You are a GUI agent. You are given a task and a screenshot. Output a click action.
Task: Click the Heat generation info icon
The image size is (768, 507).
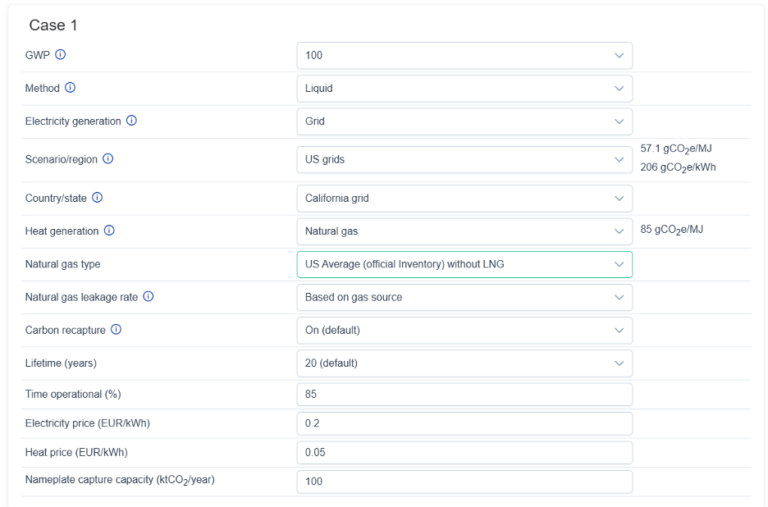[x=109, y=231]
